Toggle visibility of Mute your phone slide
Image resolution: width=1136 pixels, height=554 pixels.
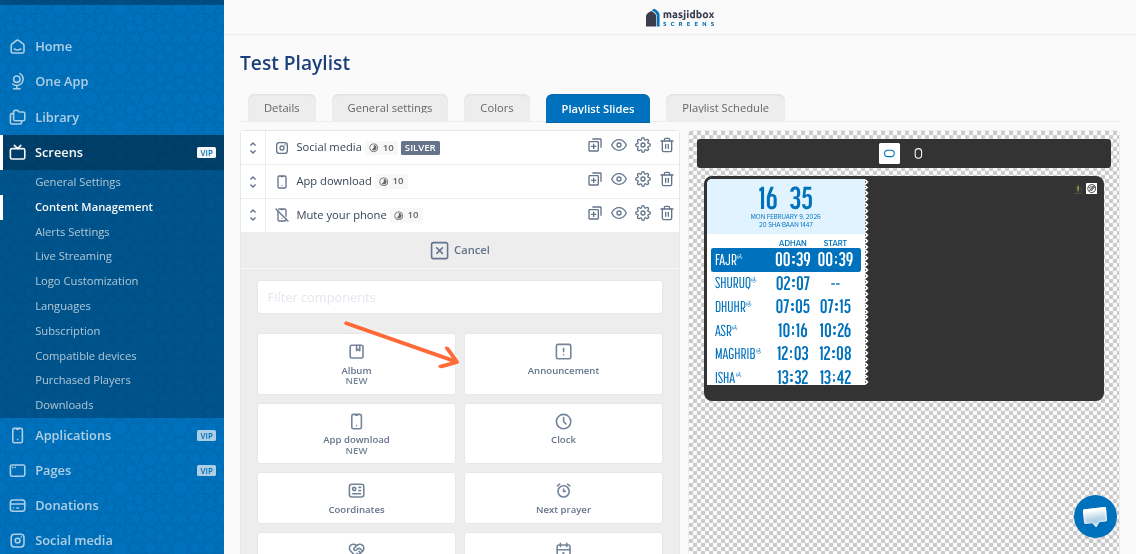619,214
